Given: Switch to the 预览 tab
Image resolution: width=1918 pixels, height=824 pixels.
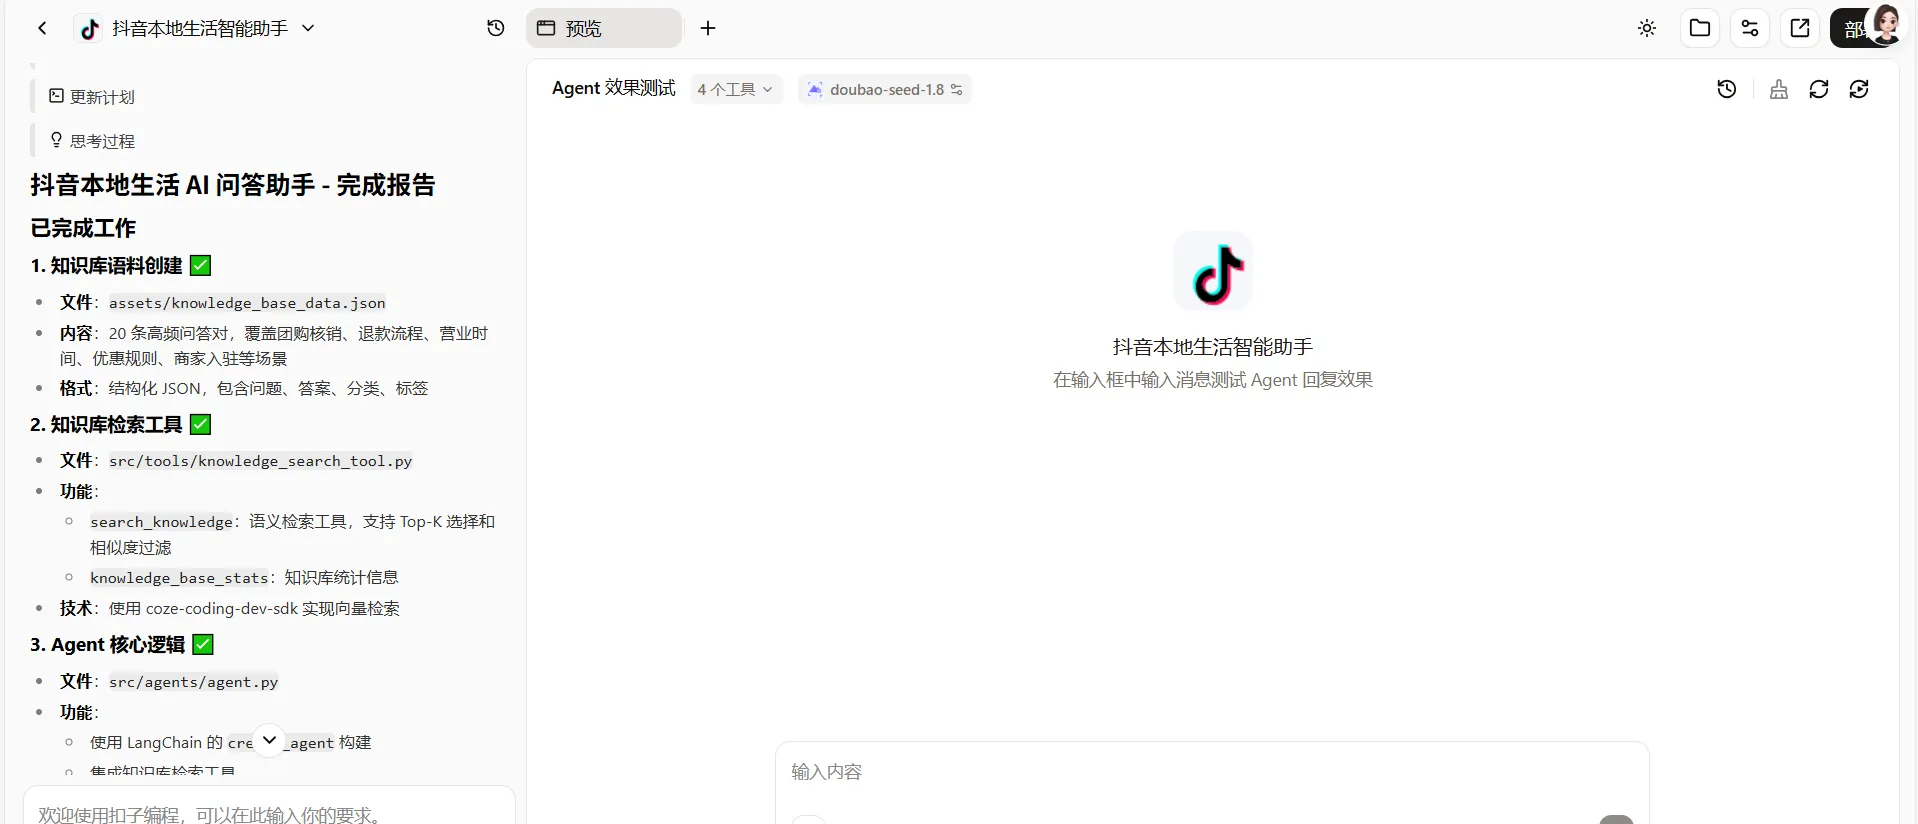Looking at the screenshot, I should (603, 28).
